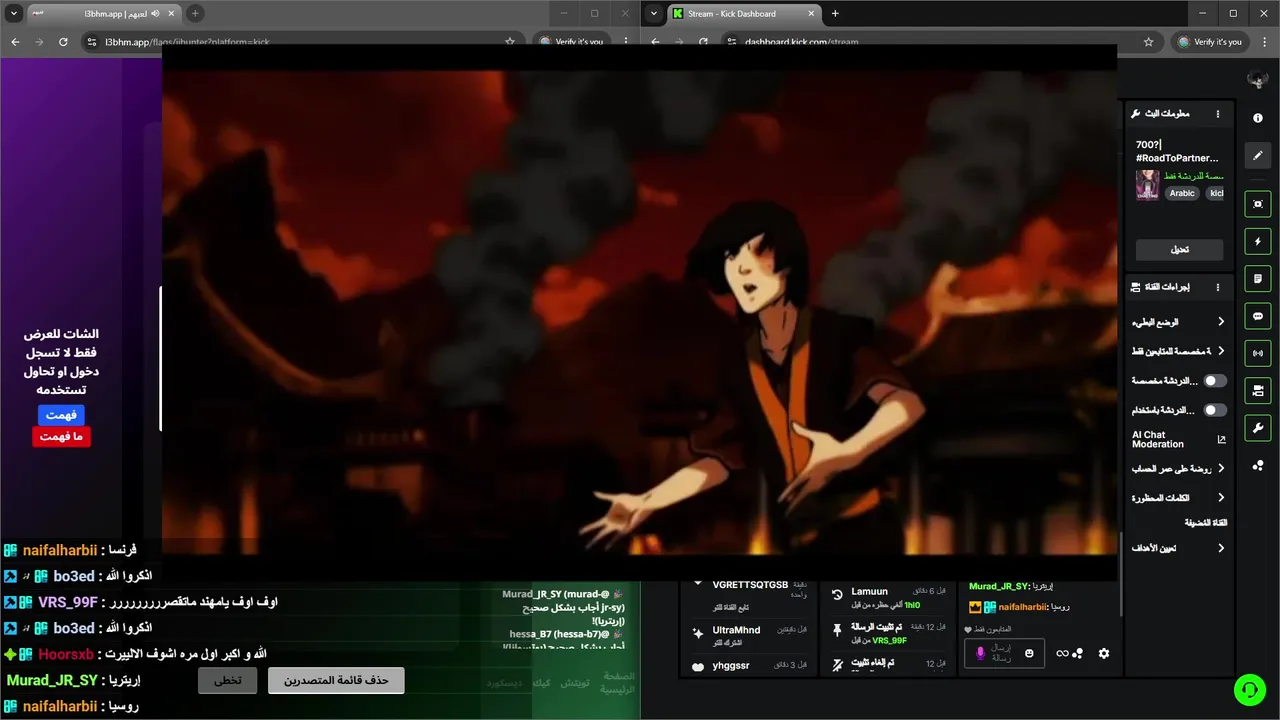Open Chrome menu in the l3bhm.app window
Image resolution: width=1280 pixels, height=720 pixels.
(624, 42)
